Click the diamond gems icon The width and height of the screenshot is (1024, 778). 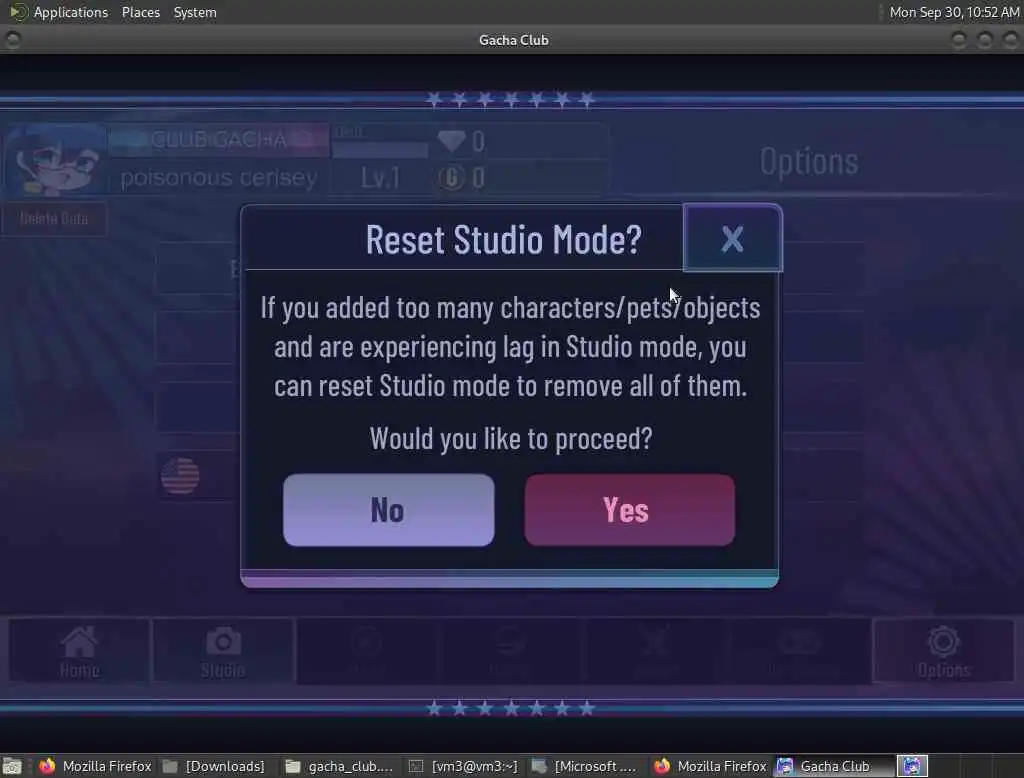[x=451, y=140]
